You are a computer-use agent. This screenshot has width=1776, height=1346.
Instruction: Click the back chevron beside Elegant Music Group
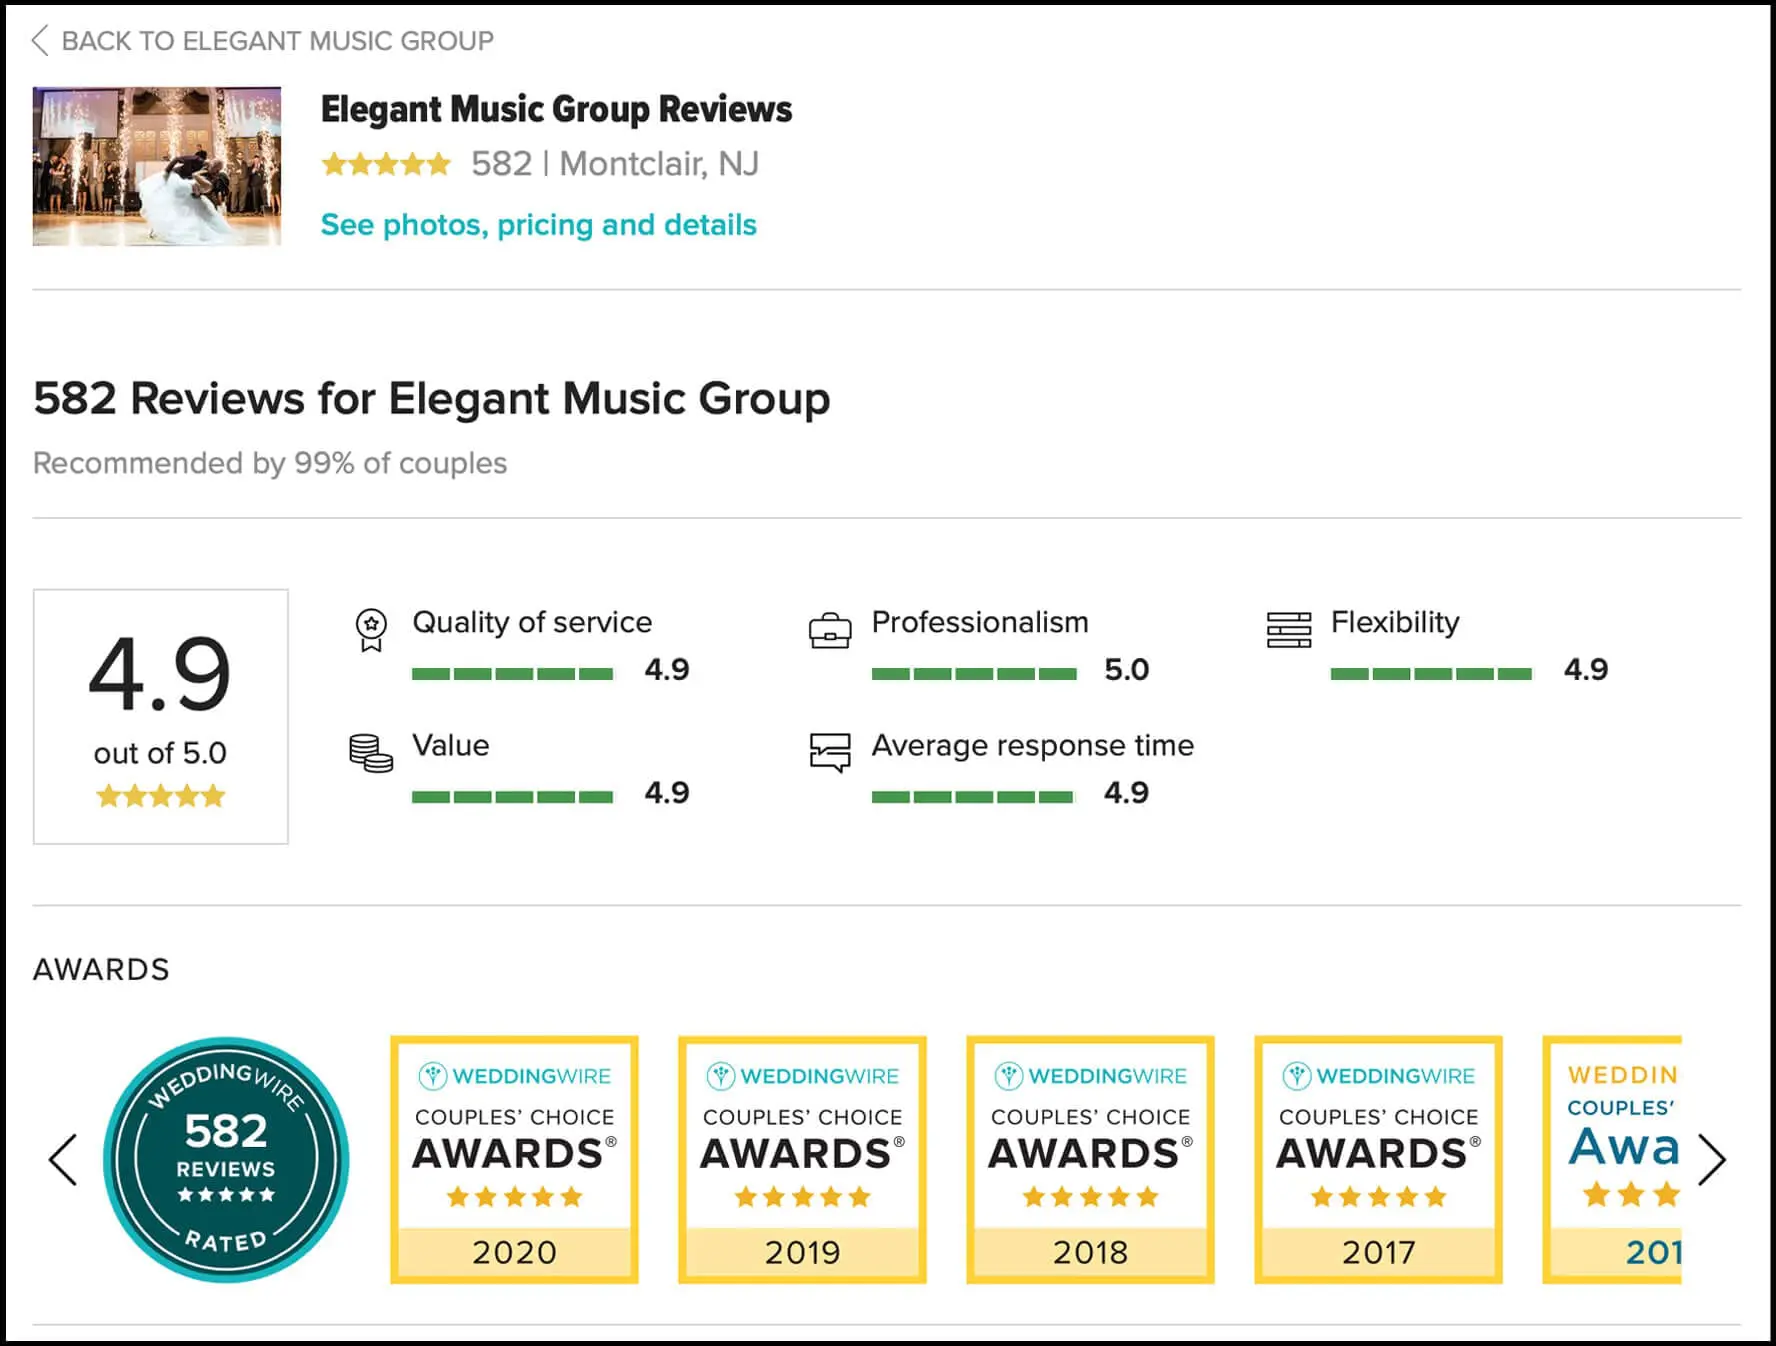click(40, 41)
